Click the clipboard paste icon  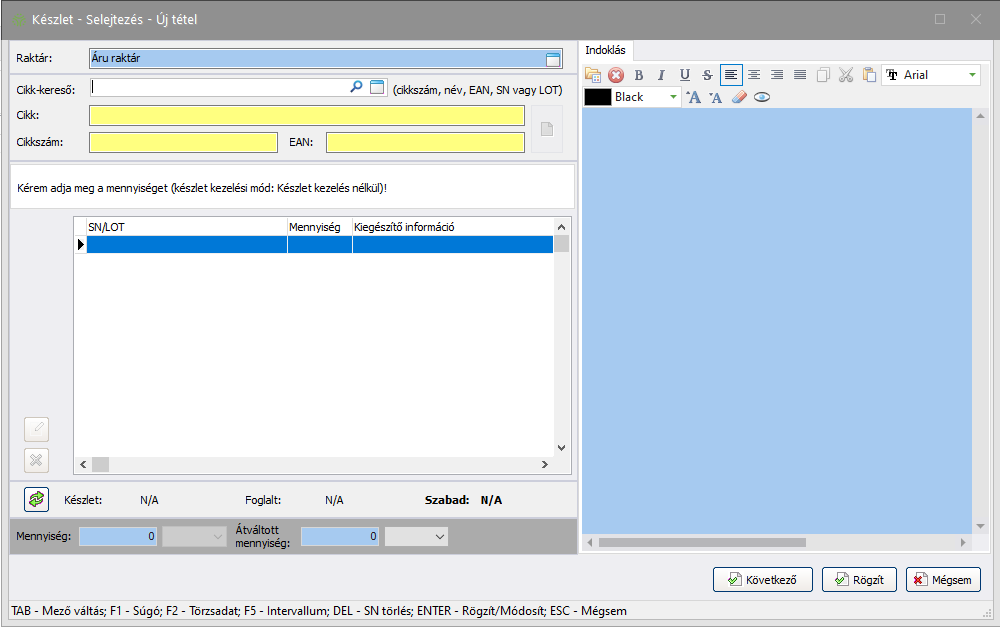[869, 75]
